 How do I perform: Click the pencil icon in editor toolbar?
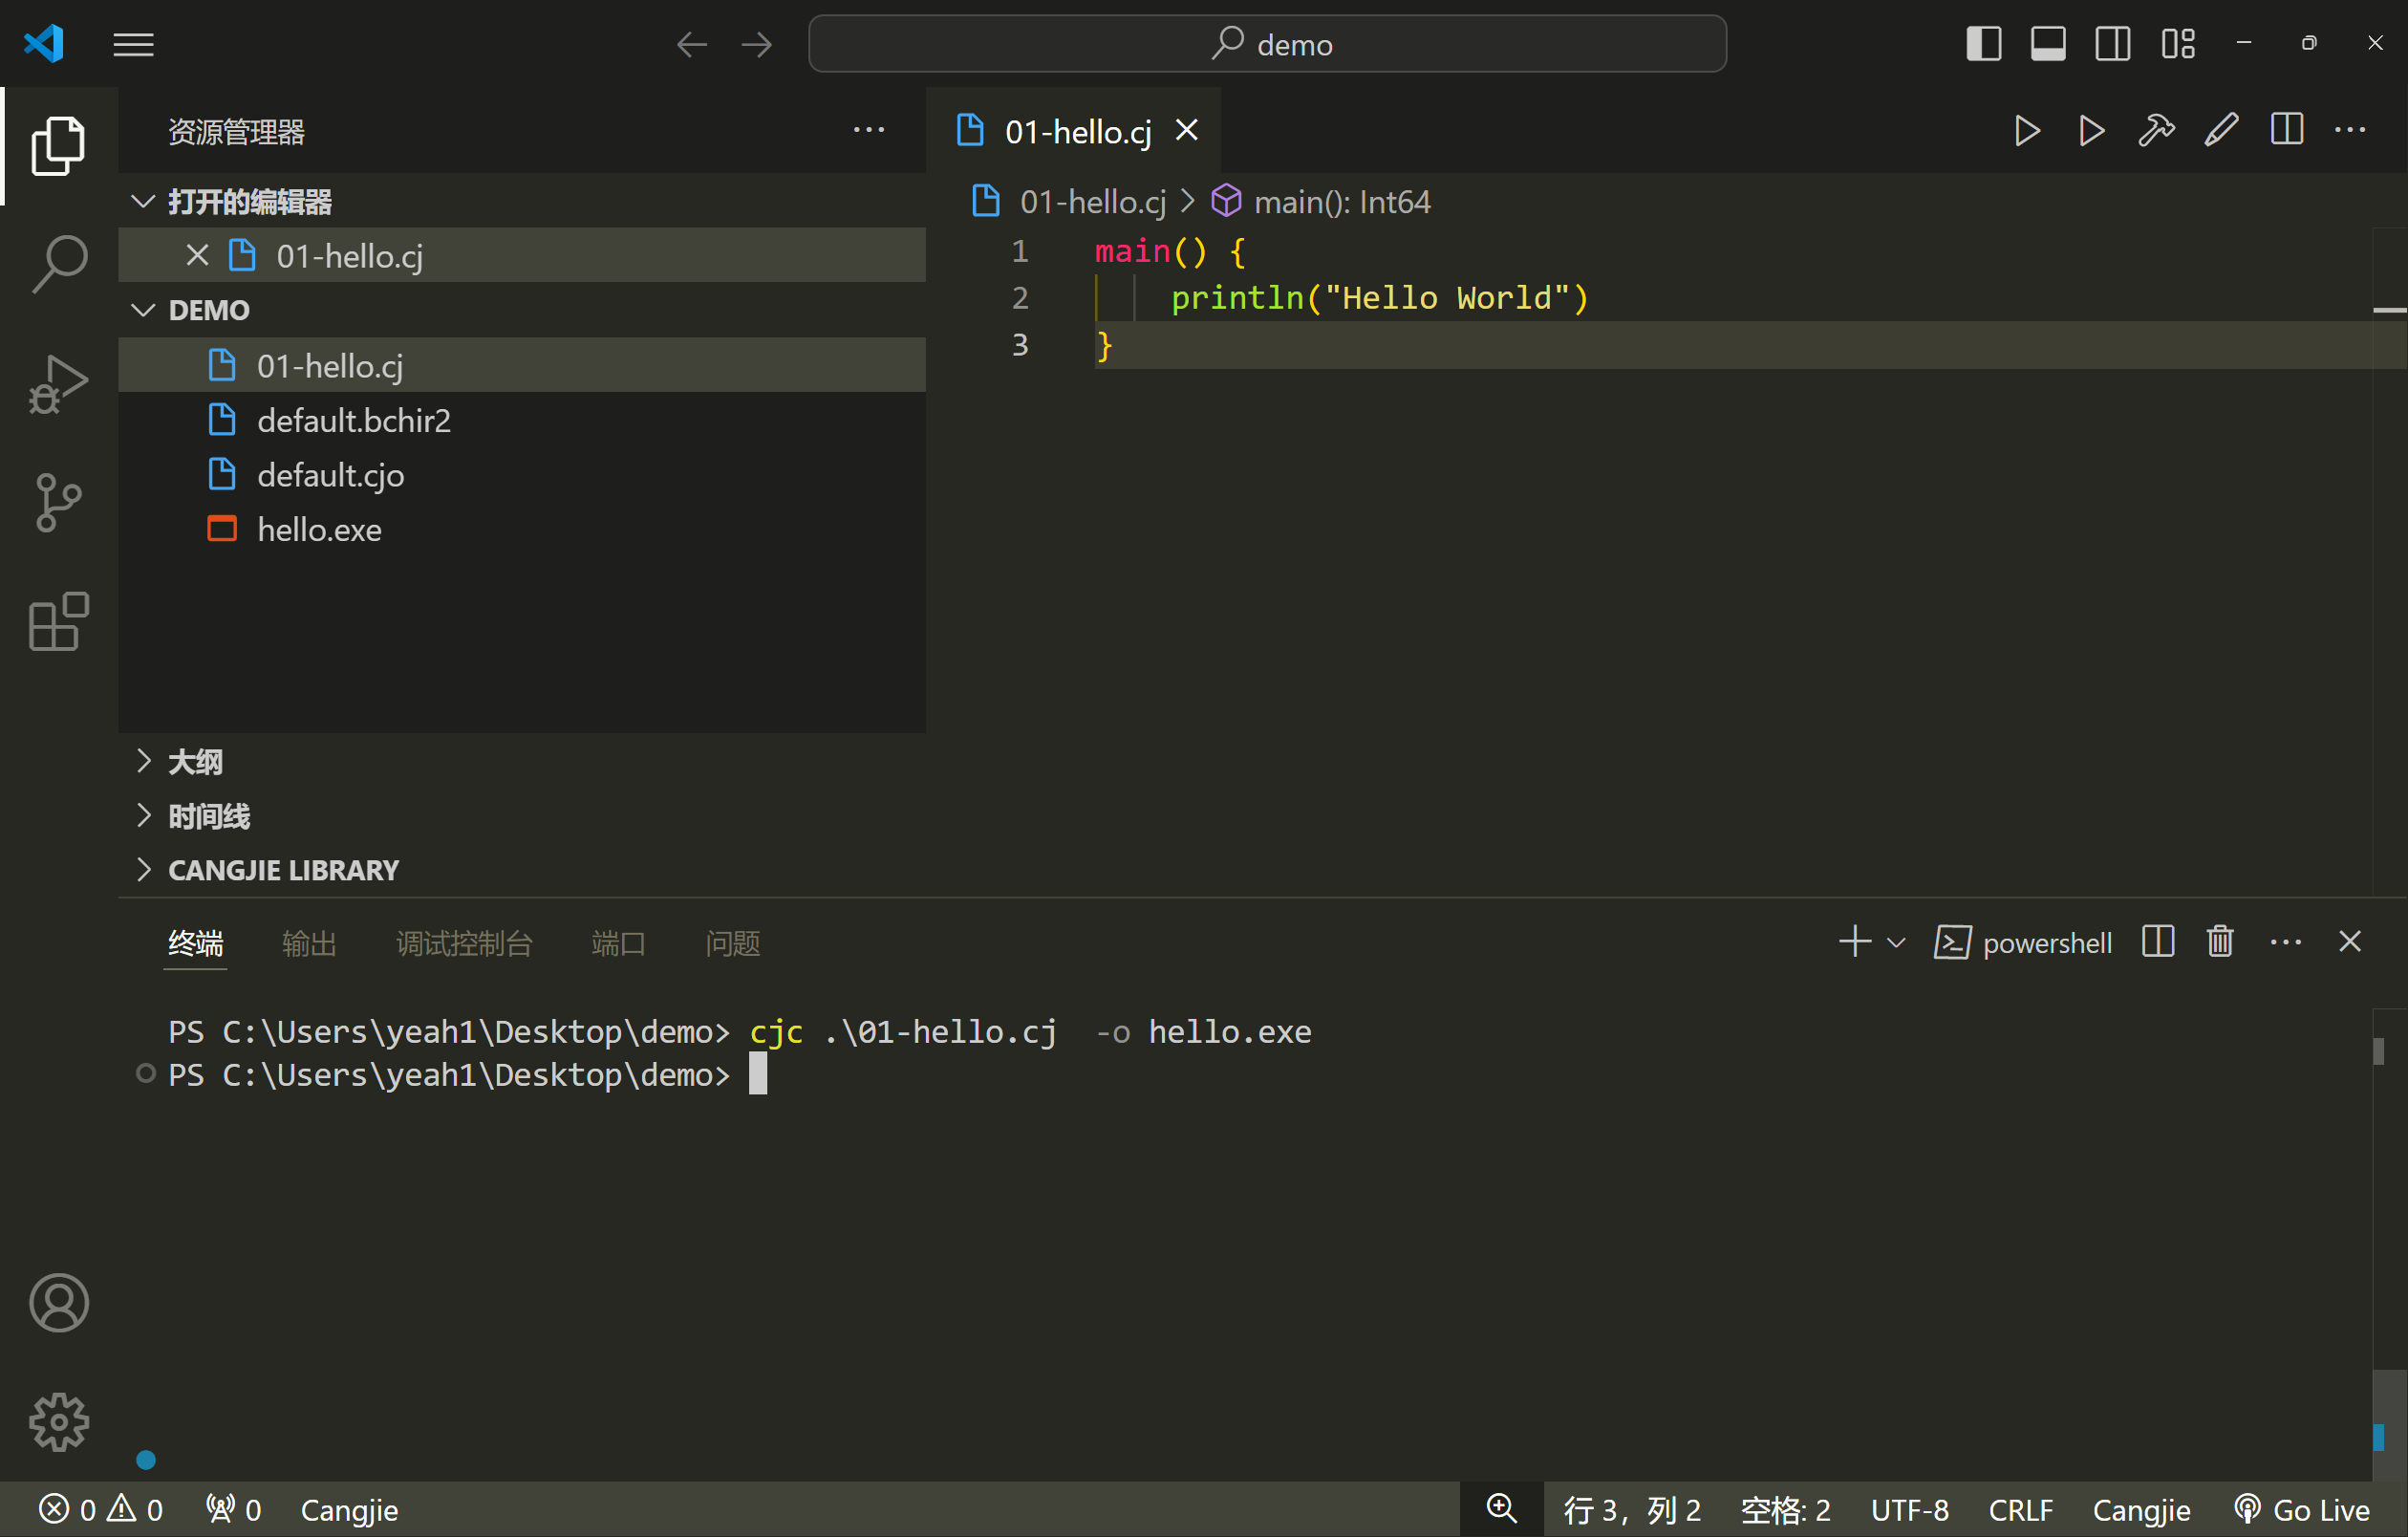click(x=2221, y=131)
